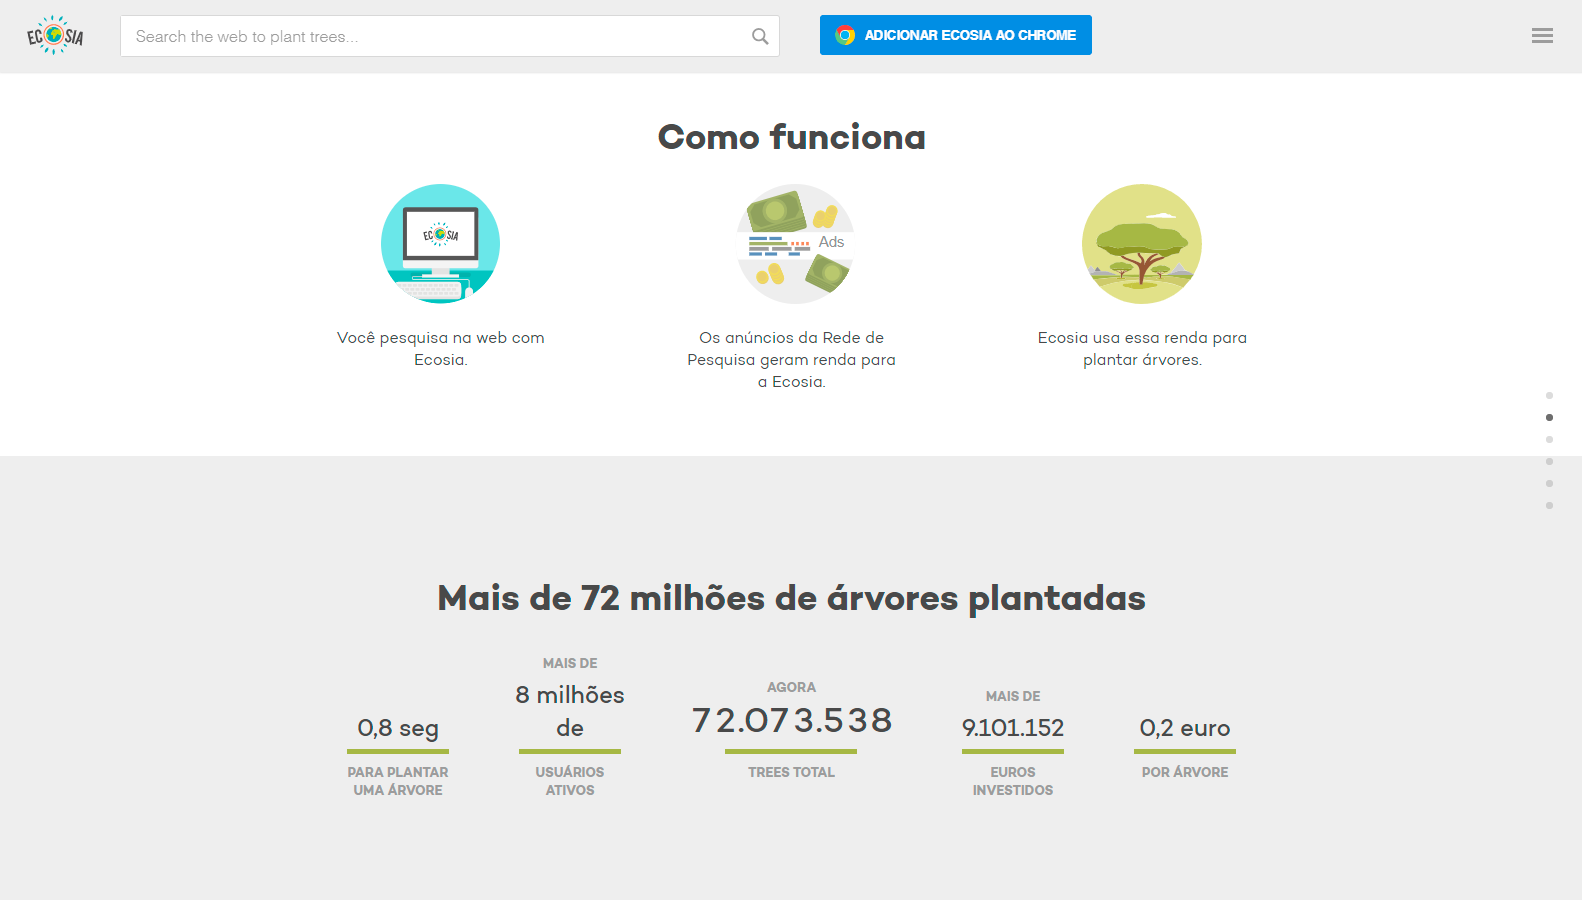Click 'Mais de 72 milhões de árvores plantadas' heading
The height and width of the screenshot is (900, 1582).
pos(791,598)
